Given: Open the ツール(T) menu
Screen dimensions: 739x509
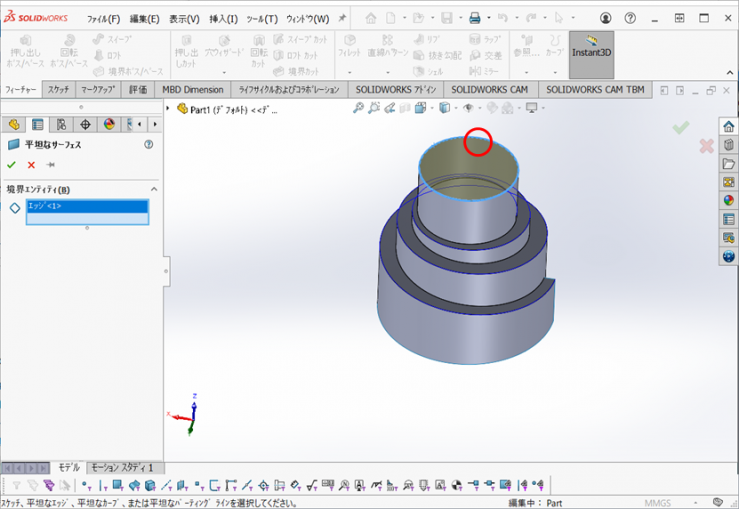Looking at the screenshot, I should pos(261,19).
